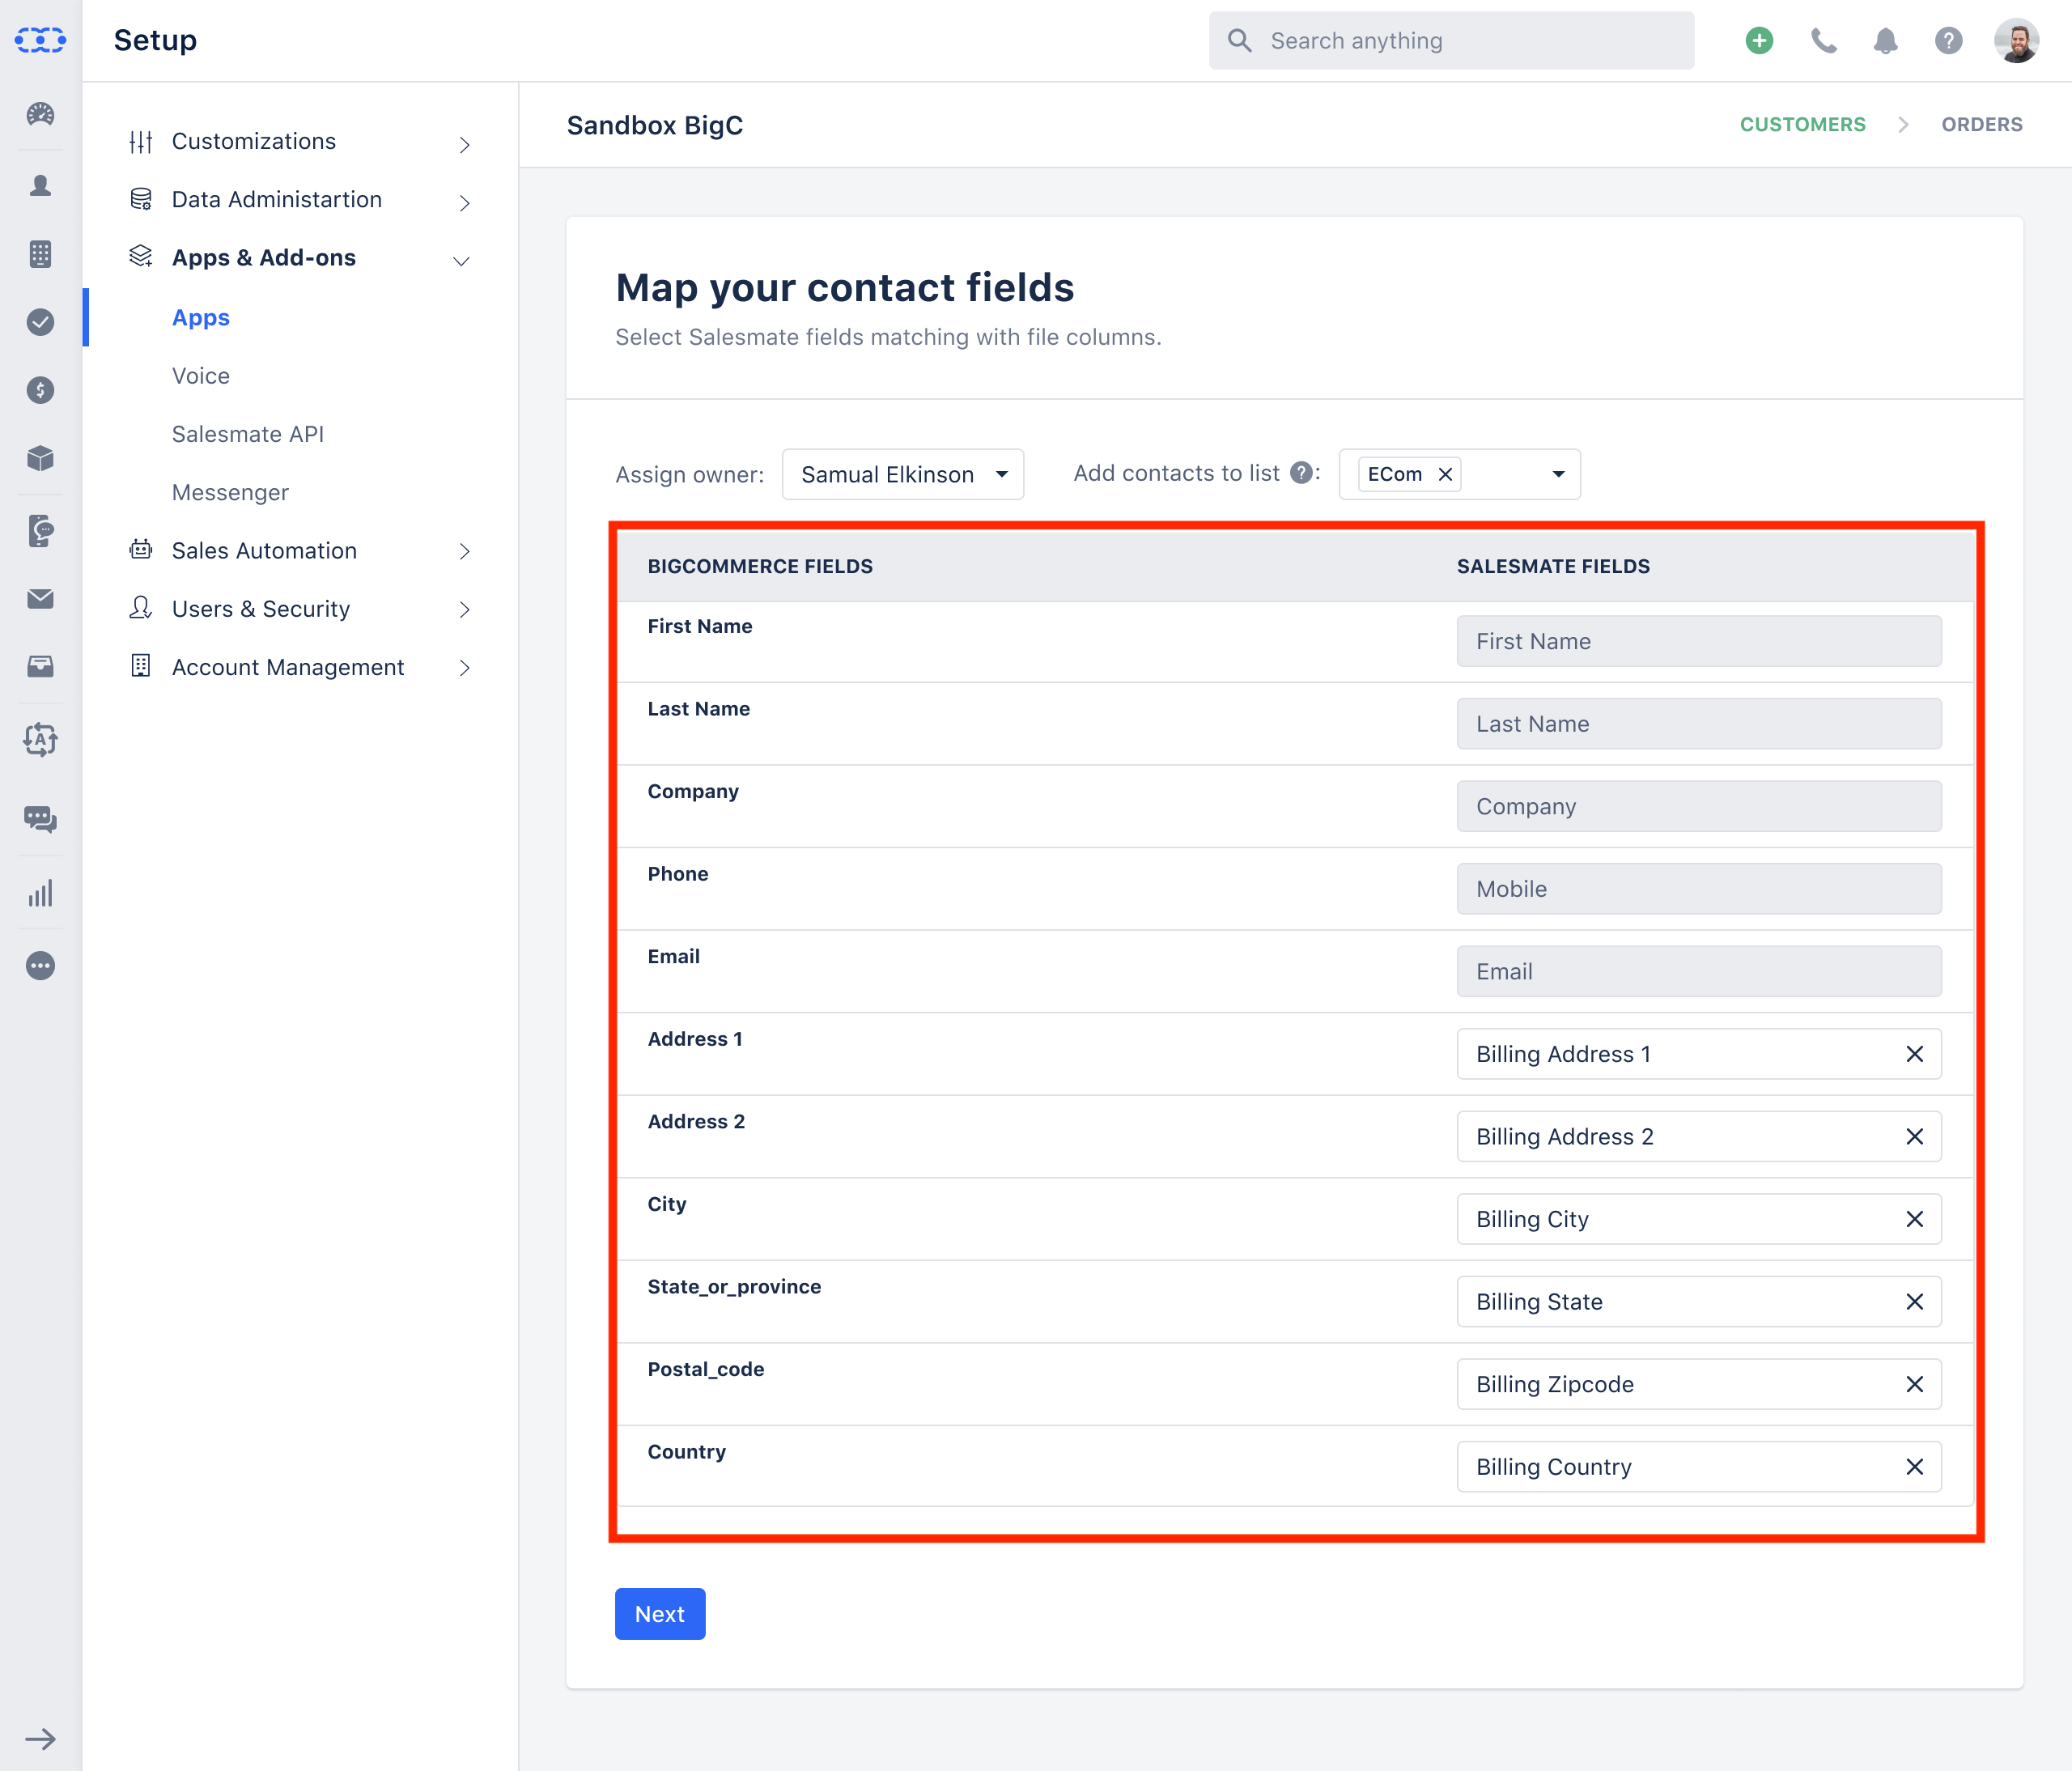Select the Voice menu item
This screenshot has height=1771, width=2072.
point(201,376)
